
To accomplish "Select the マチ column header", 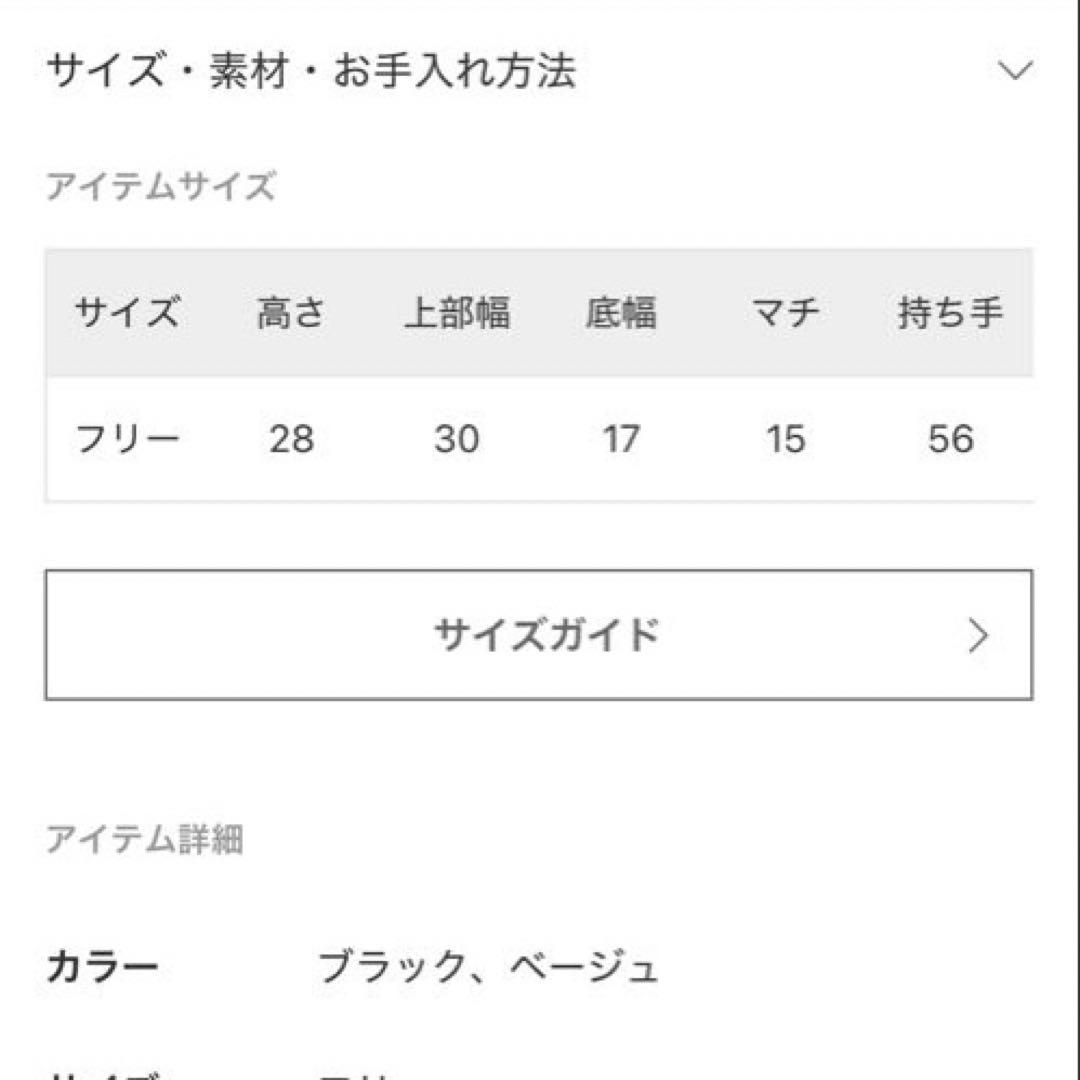I will (x=785, y=313).
